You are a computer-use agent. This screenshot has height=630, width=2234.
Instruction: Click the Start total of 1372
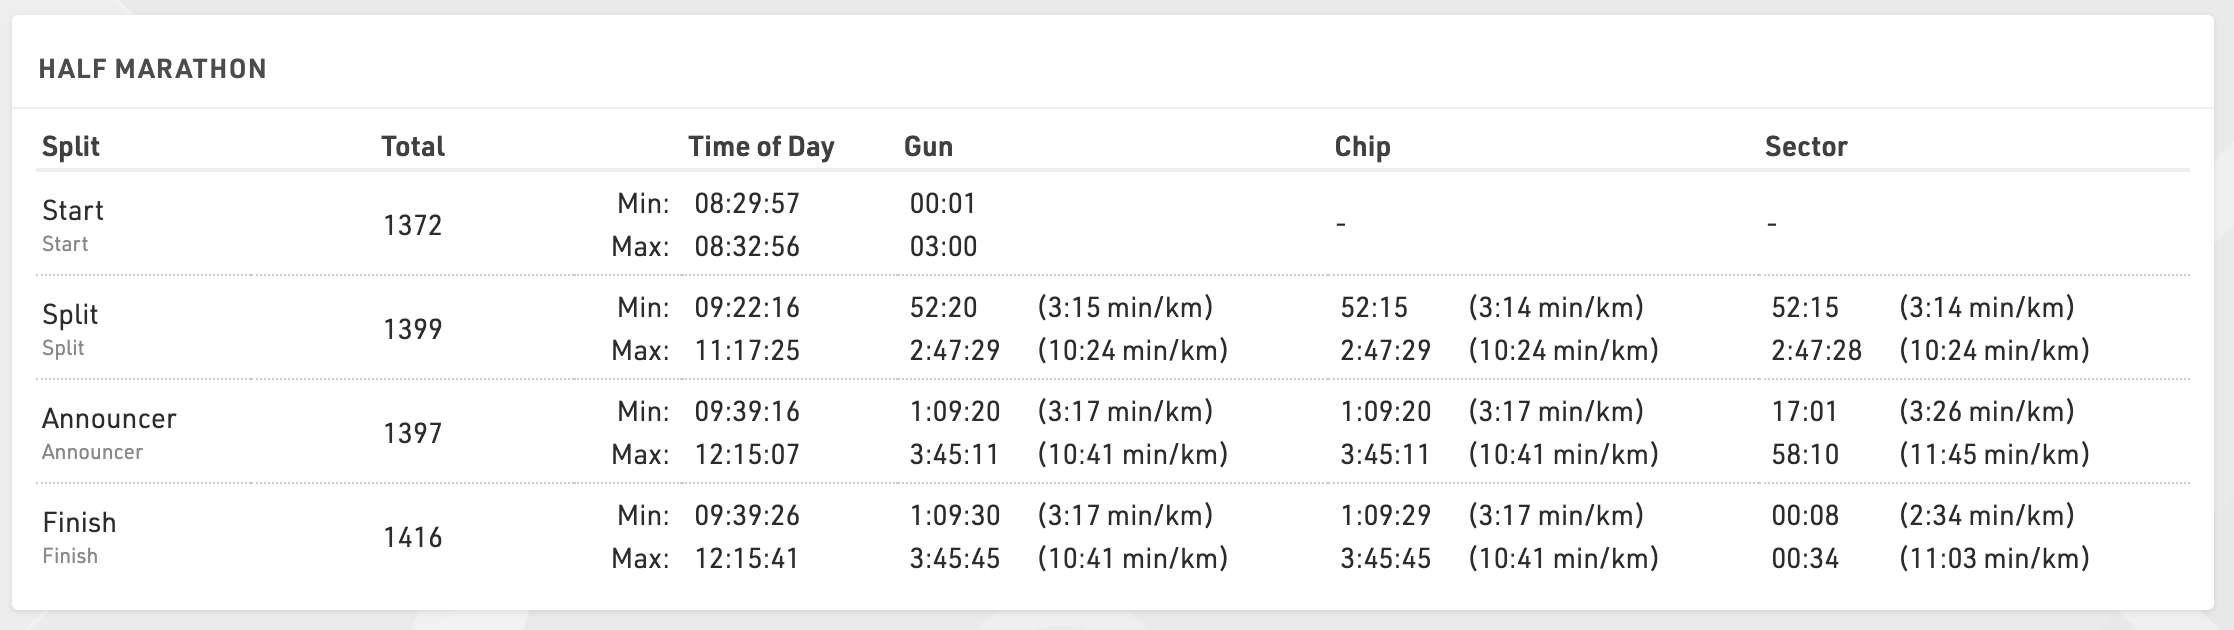412,226
